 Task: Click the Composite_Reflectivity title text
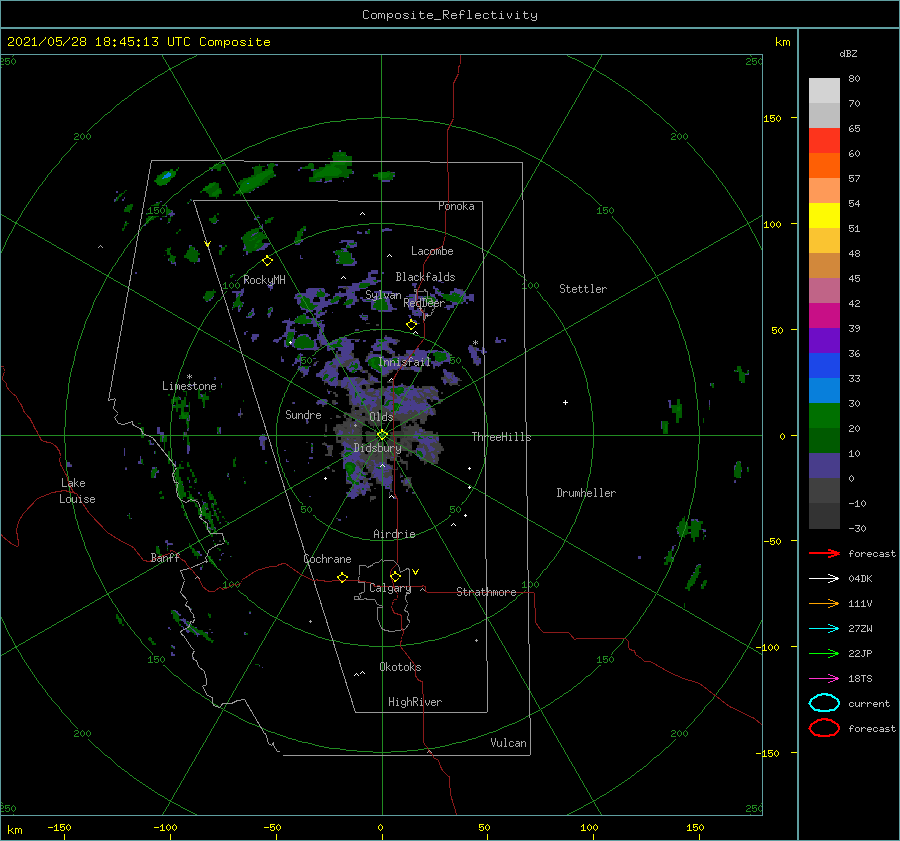pyautogui.click(x=450, y=15)
